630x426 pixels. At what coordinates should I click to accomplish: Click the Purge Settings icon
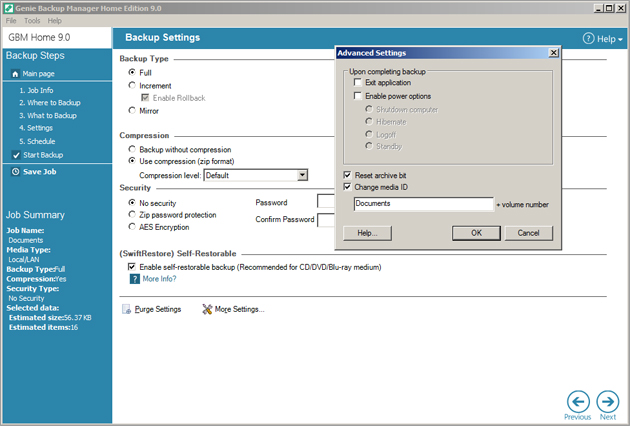coord(126,310)
